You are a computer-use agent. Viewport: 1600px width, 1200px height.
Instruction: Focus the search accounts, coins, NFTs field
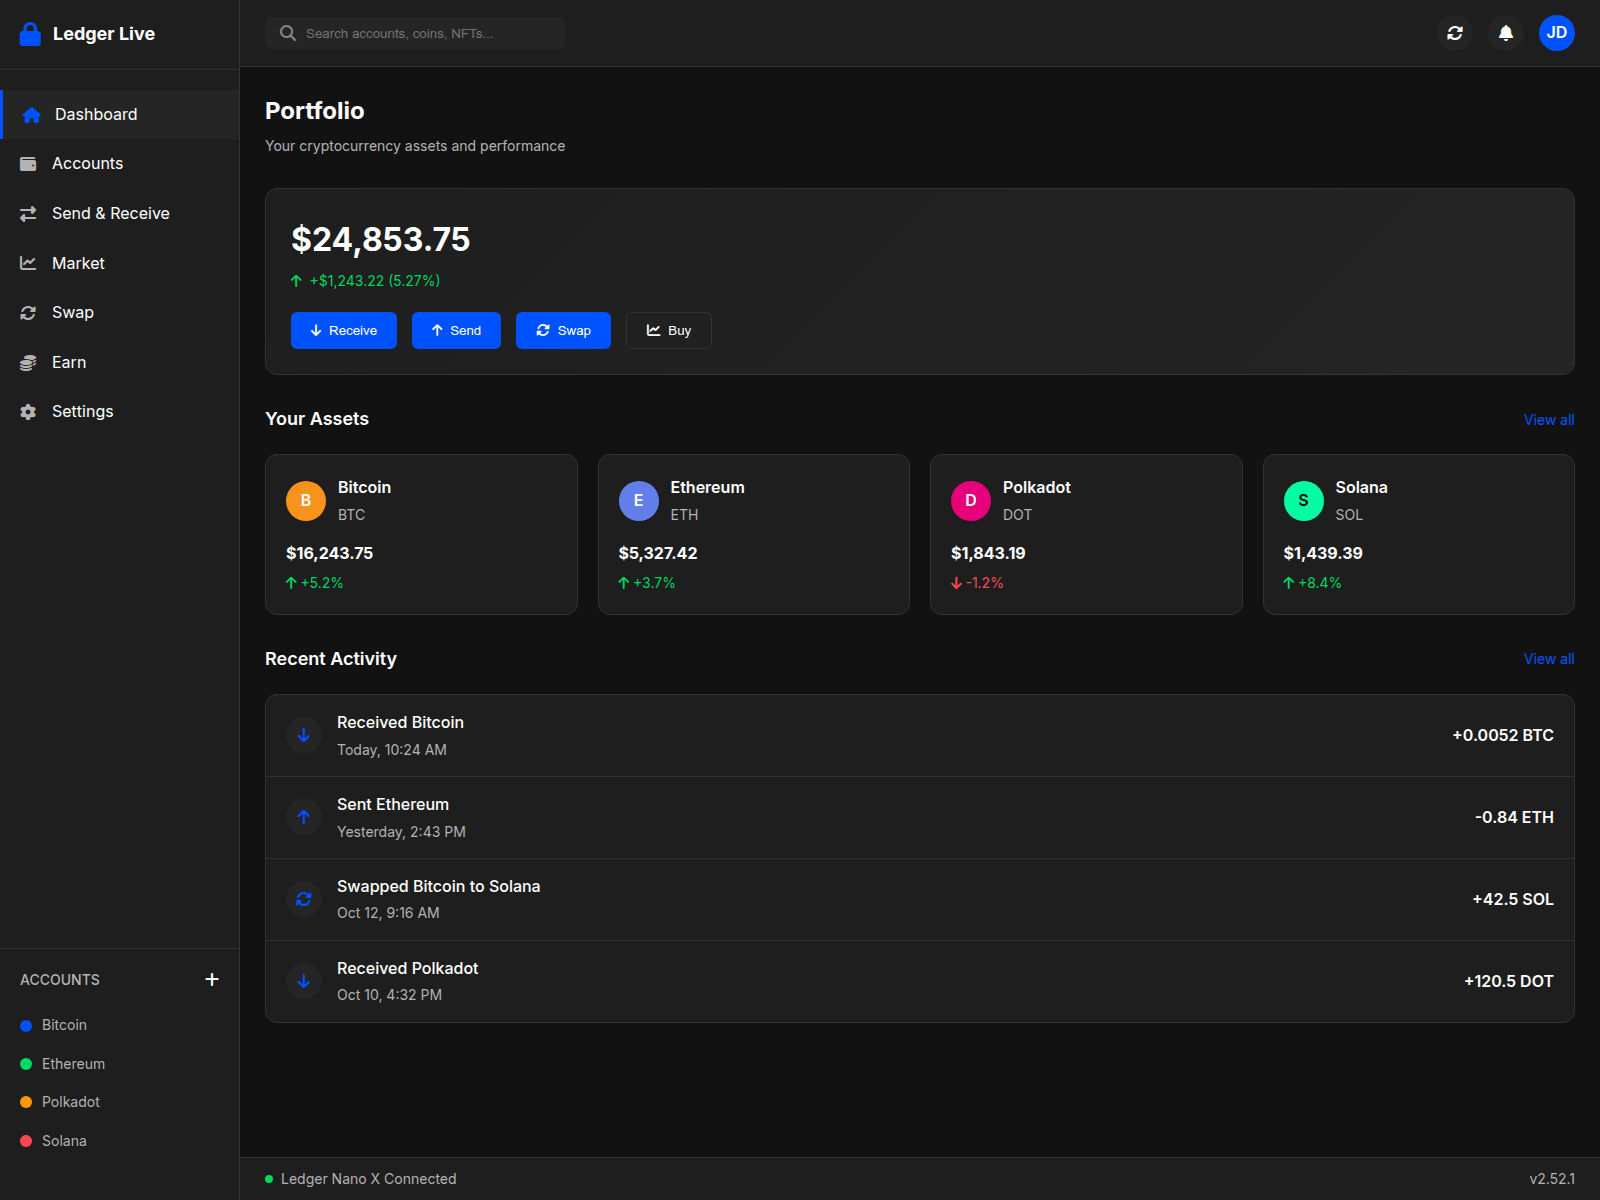pyautogui.click(x=415, y=33)
